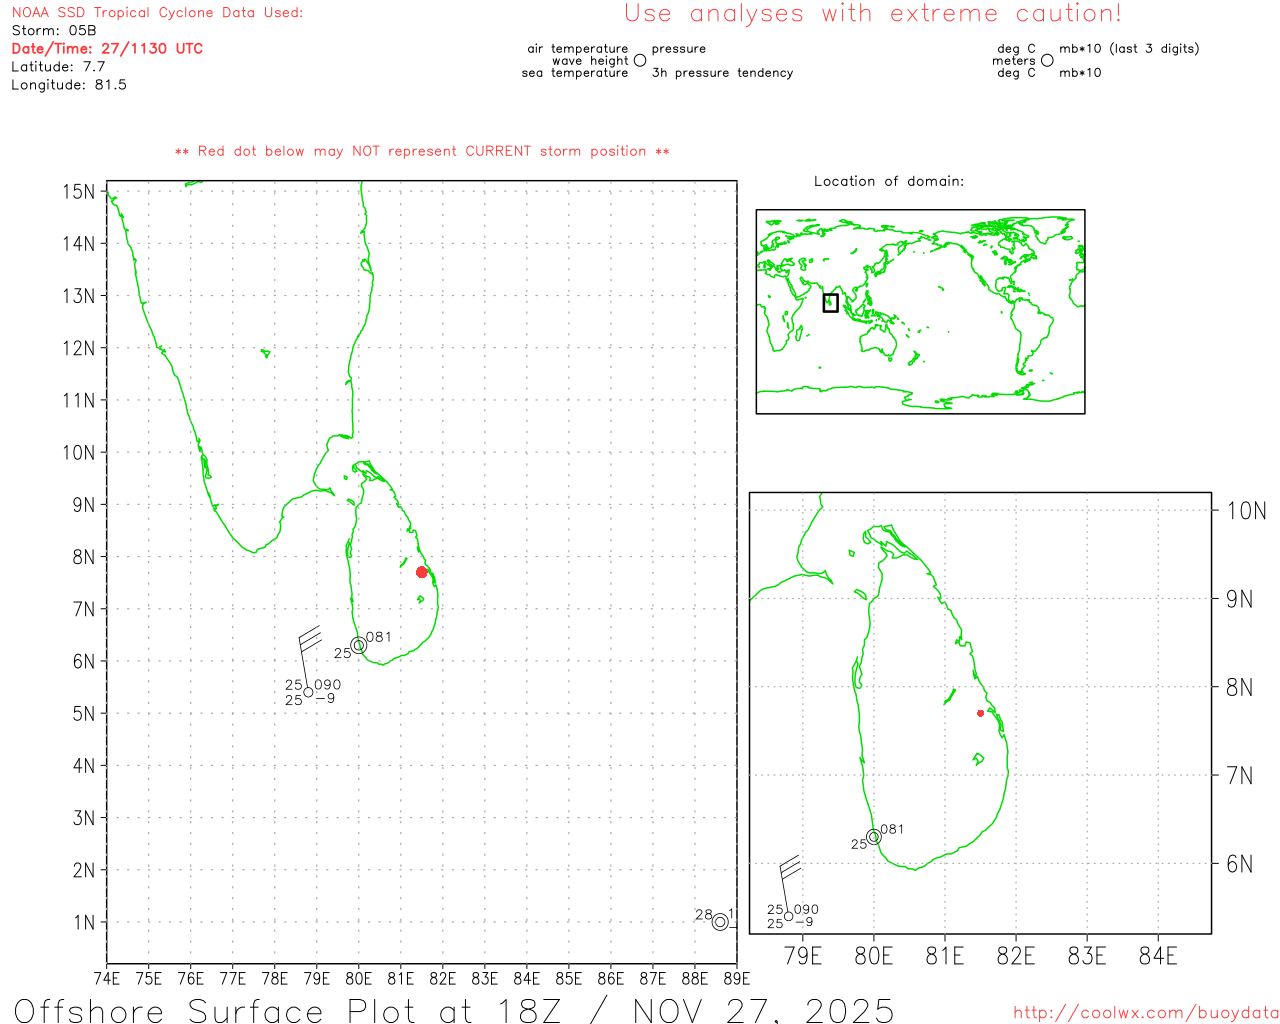
Task: Select buoy circle with 090 pressure, inset map
Action: [789, 916]
